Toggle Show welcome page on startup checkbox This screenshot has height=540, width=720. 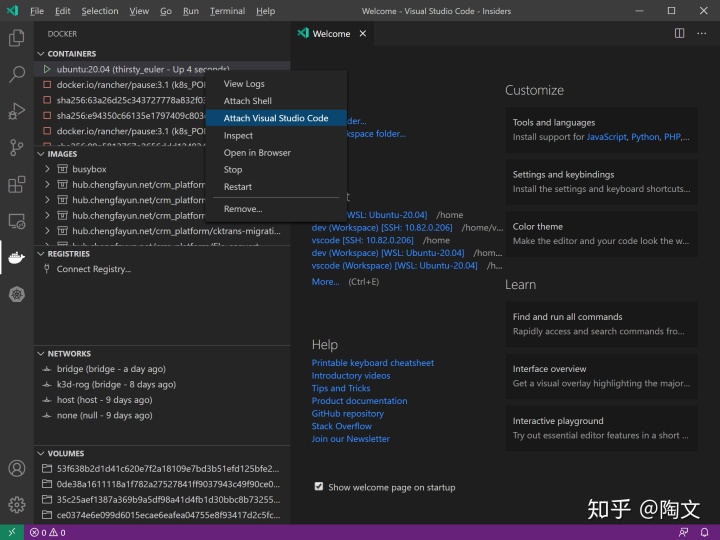(x=319, y=486)
